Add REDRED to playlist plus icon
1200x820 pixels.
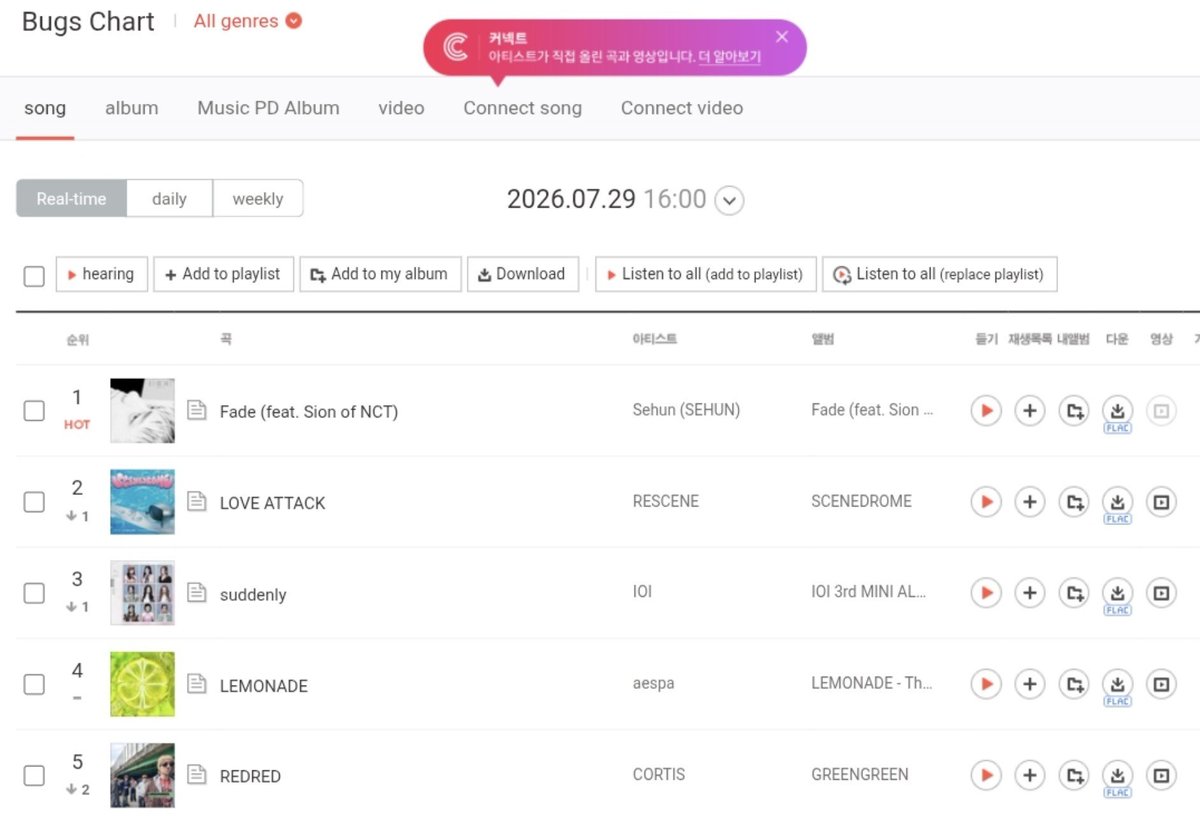1030,775
